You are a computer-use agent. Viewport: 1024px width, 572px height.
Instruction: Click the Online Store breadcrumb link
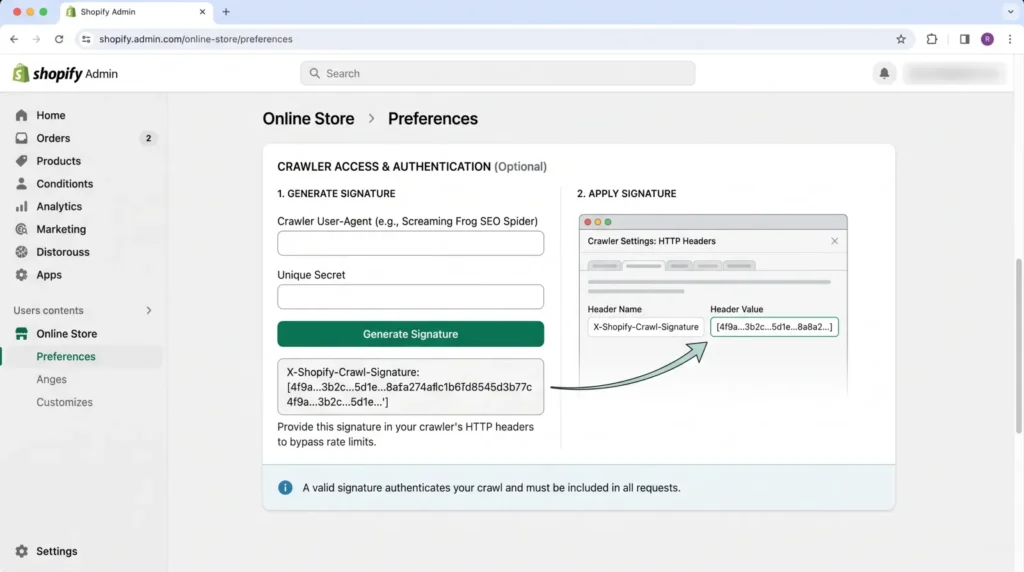(x=308, y=118)
